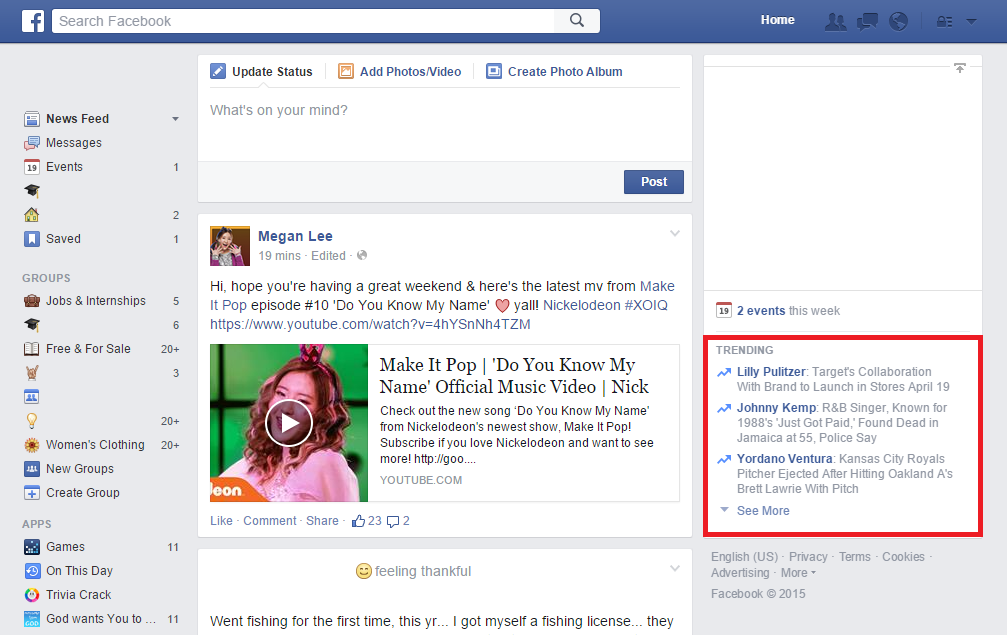1007x635 pixels.
Task: Open options chevron on Megan Lee's post
Action: [675, 233]
